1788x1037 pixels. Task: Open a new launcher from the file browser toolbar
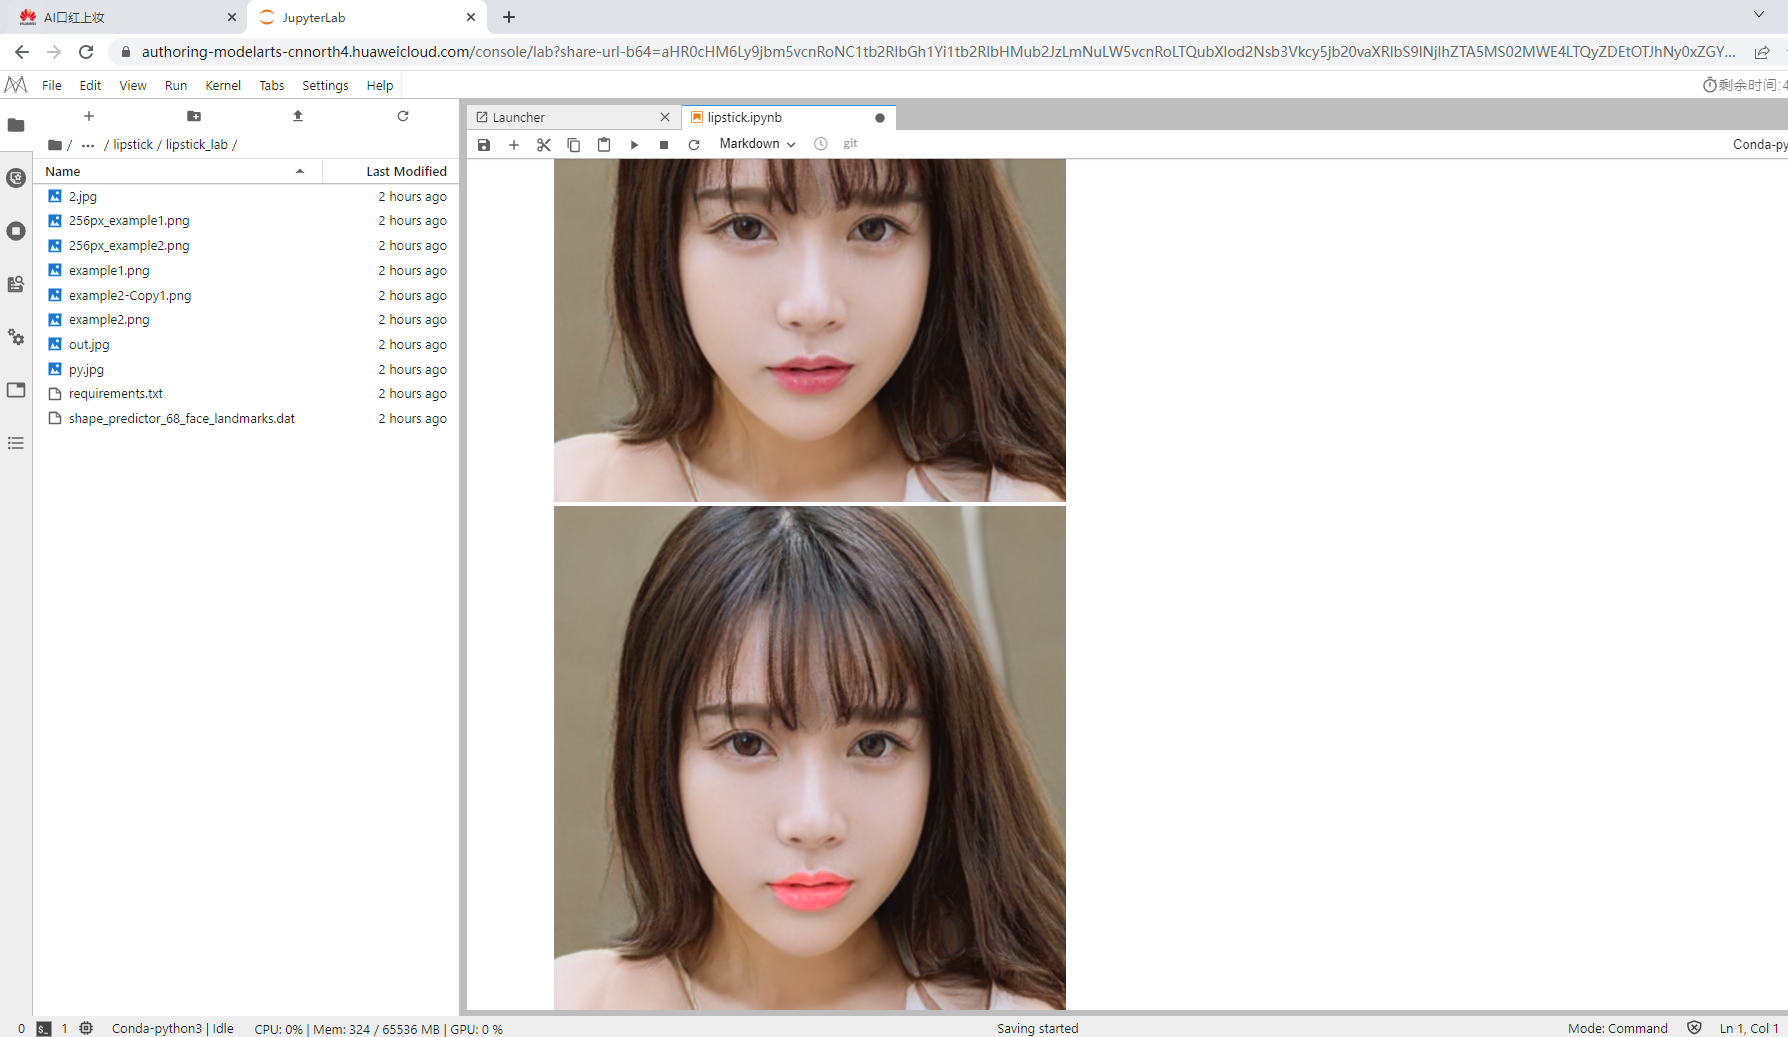click(89, 116)
